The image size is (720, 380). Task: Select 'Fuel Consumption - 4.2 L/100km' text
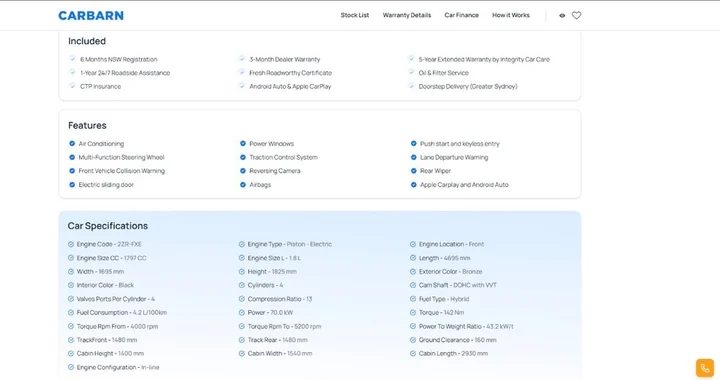click(x=122, y=313)
